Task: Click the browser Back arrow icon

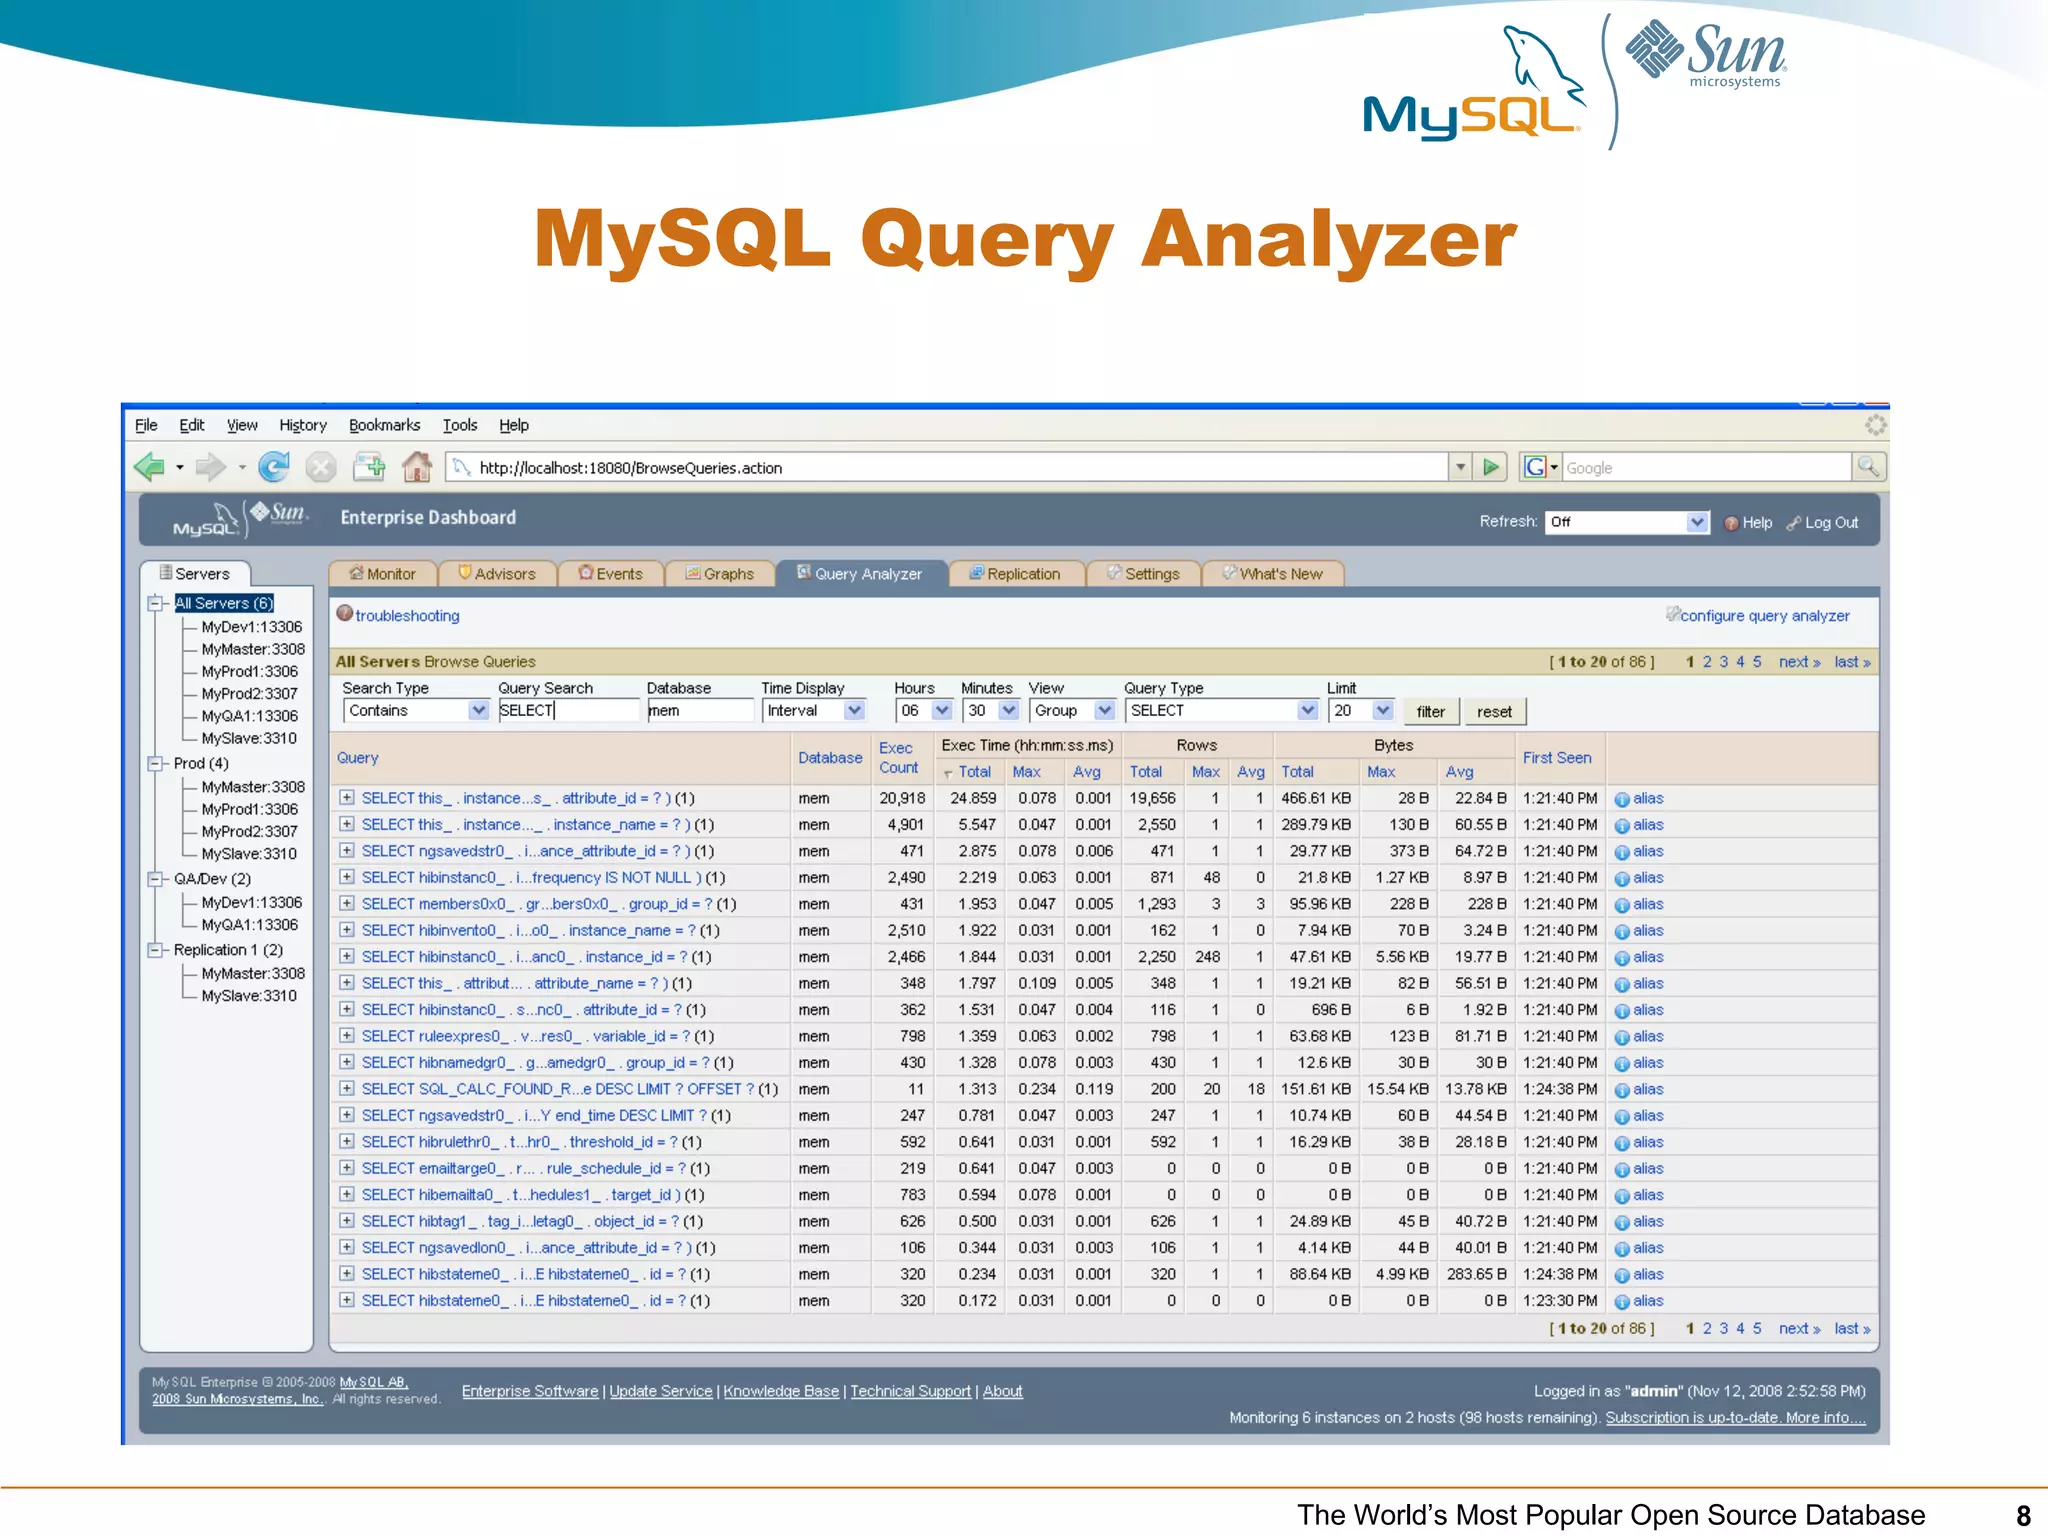Action: coord(150,467)
